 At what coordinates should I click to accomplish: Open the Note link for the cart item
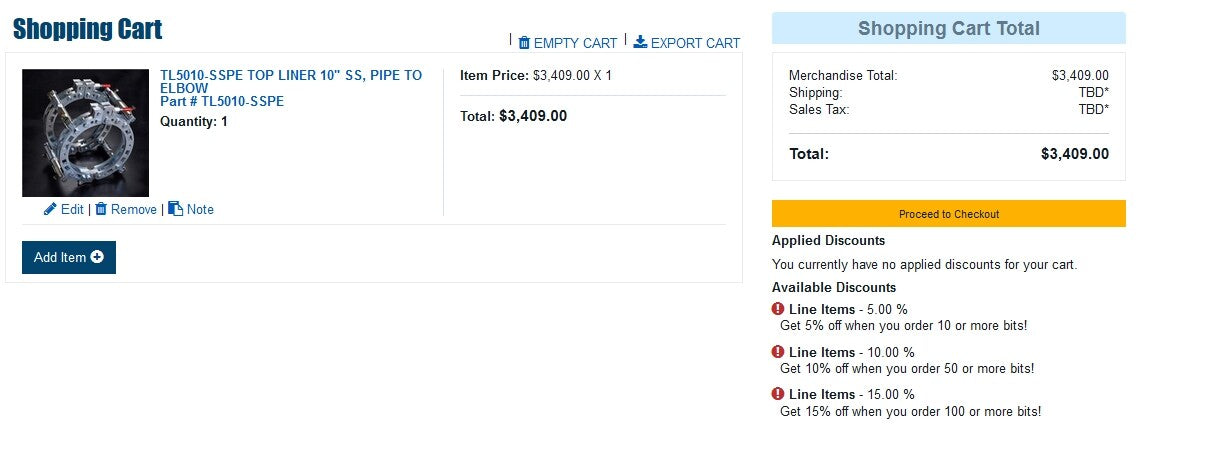[200, 209]
